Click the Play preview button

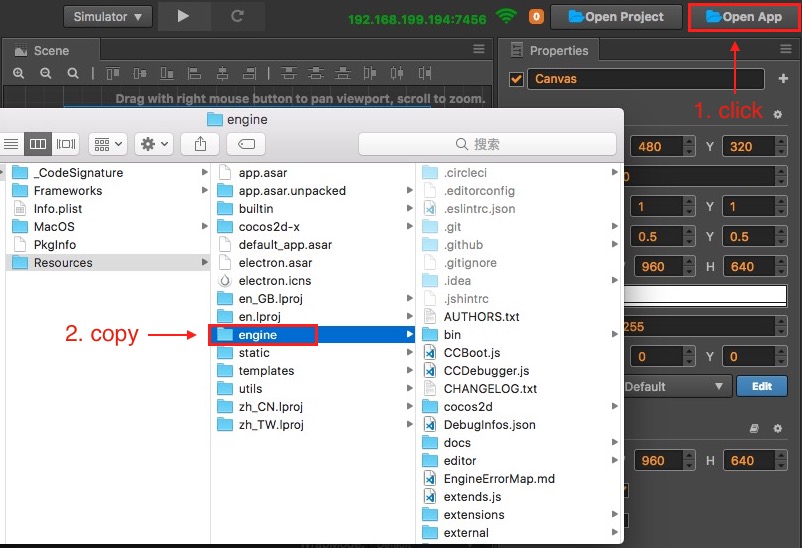184,16
